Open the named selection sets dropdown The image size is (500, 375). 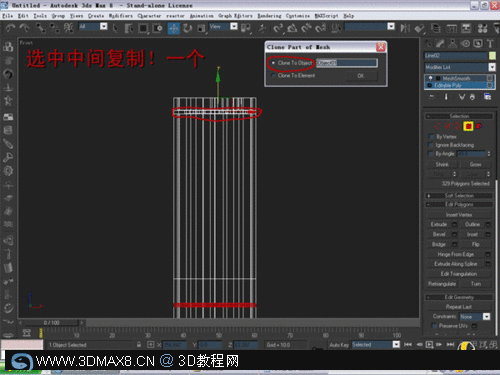[x=391, y=26]
